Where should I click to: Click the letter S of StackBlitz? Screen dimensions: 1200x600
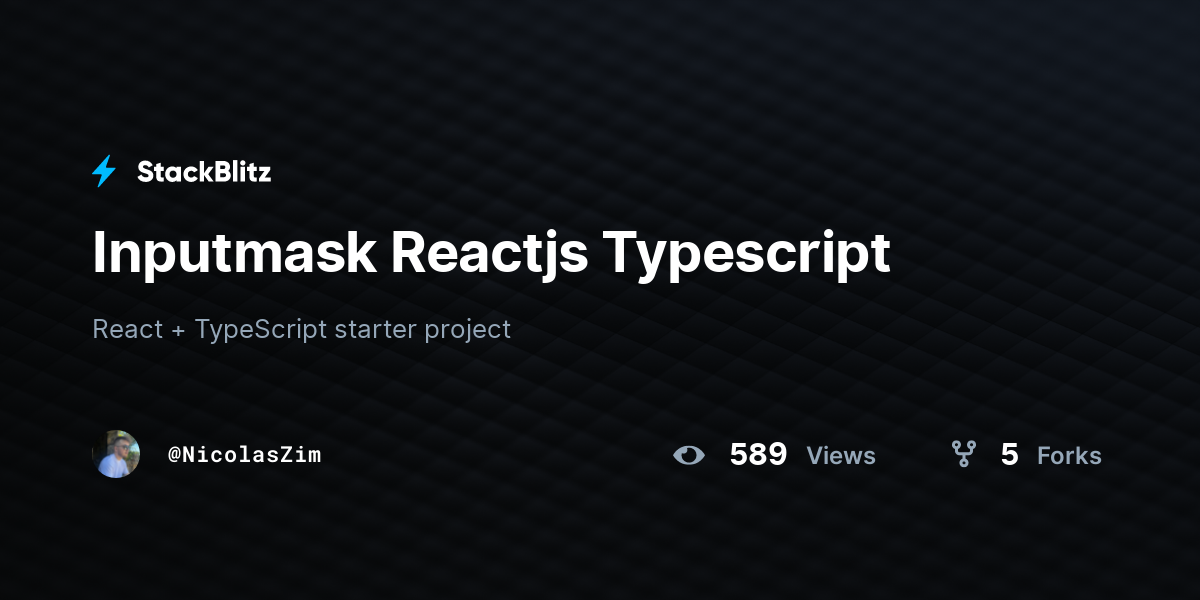tap(146, 172)
